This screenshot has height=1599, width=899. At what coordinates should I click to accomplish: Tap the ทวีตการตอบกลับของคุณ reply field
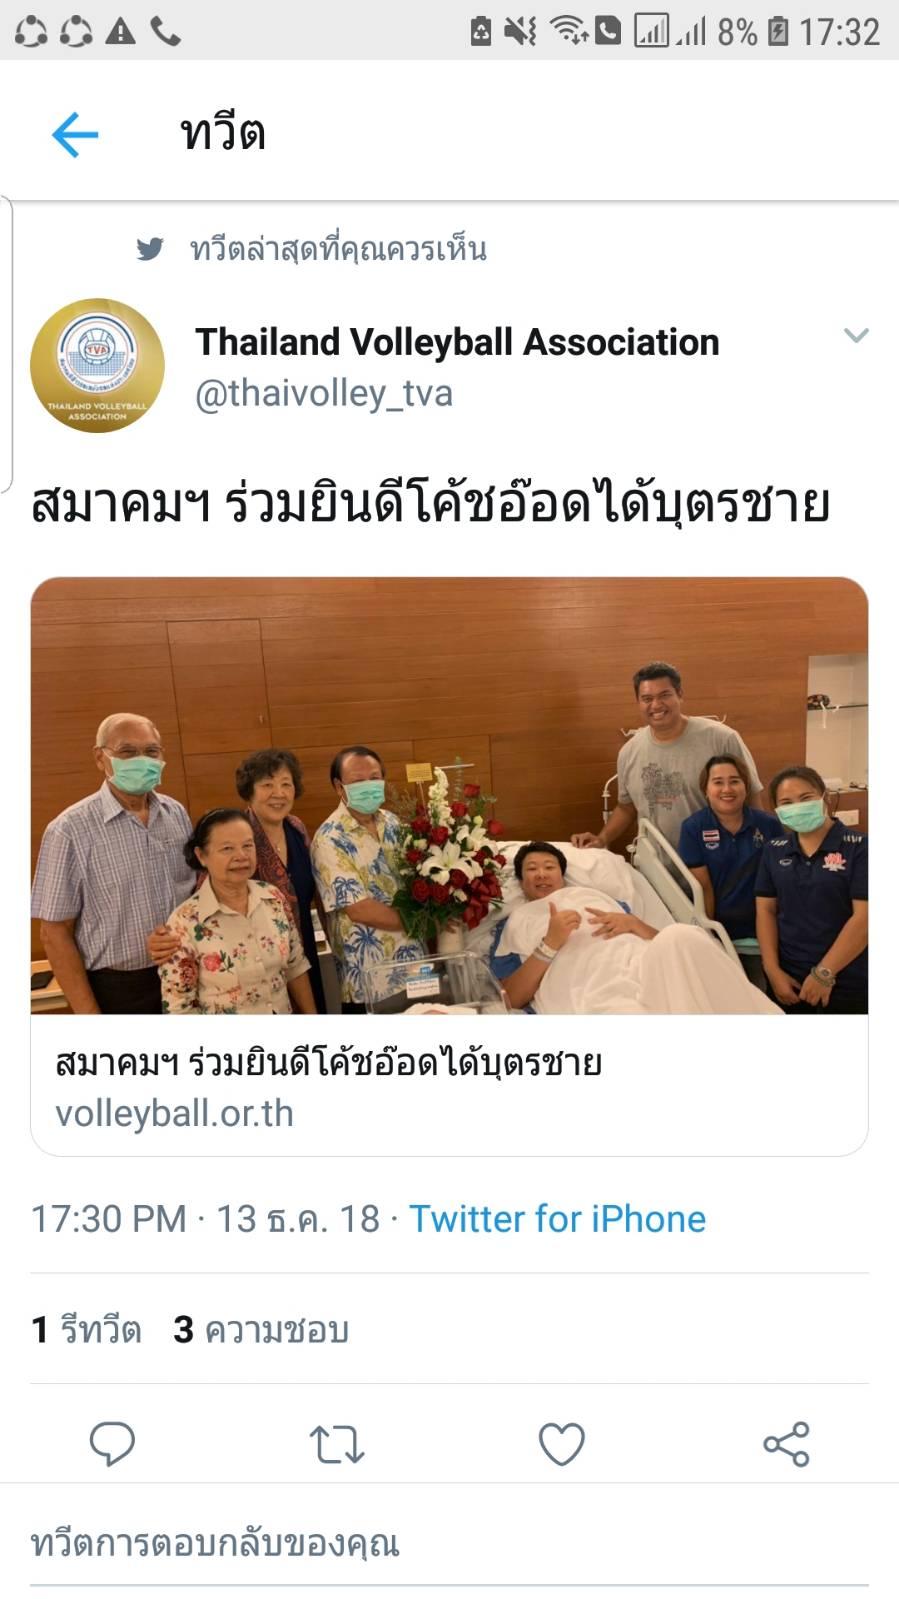coord(449,1545)
